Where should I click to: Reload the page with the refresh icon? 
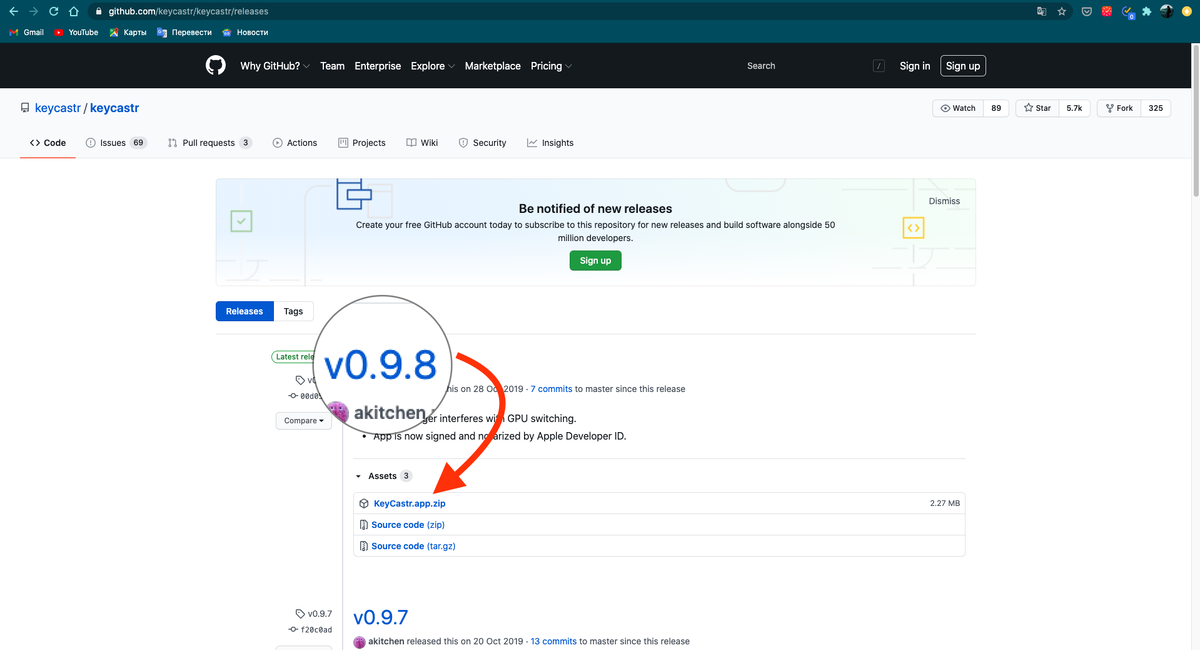[53, 12]
